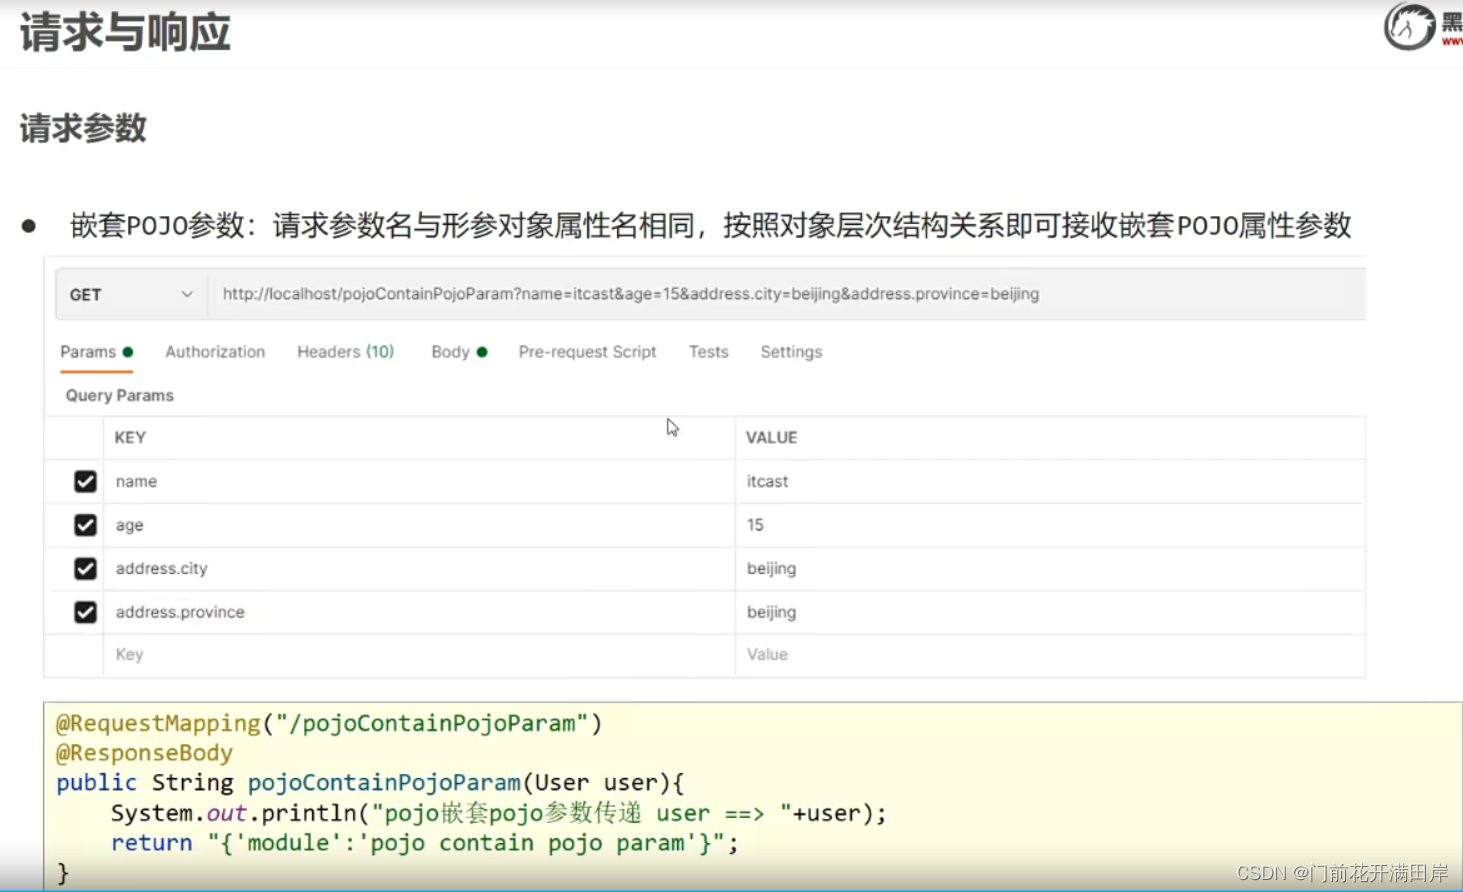Click the request URL field

pyautogui.click(x=786, y=294)
